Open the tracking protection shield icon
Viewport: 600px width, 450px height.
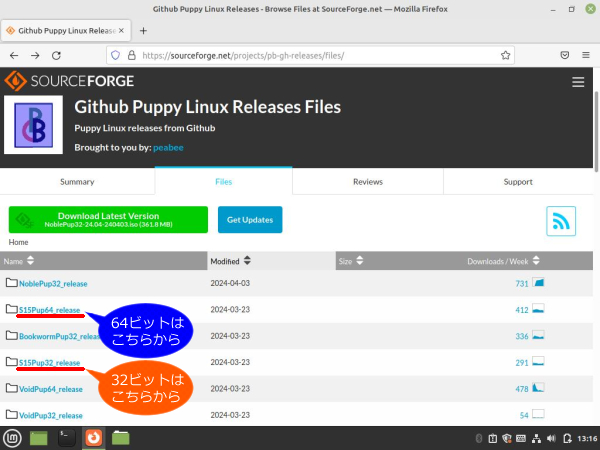click(x=115, y=55)
